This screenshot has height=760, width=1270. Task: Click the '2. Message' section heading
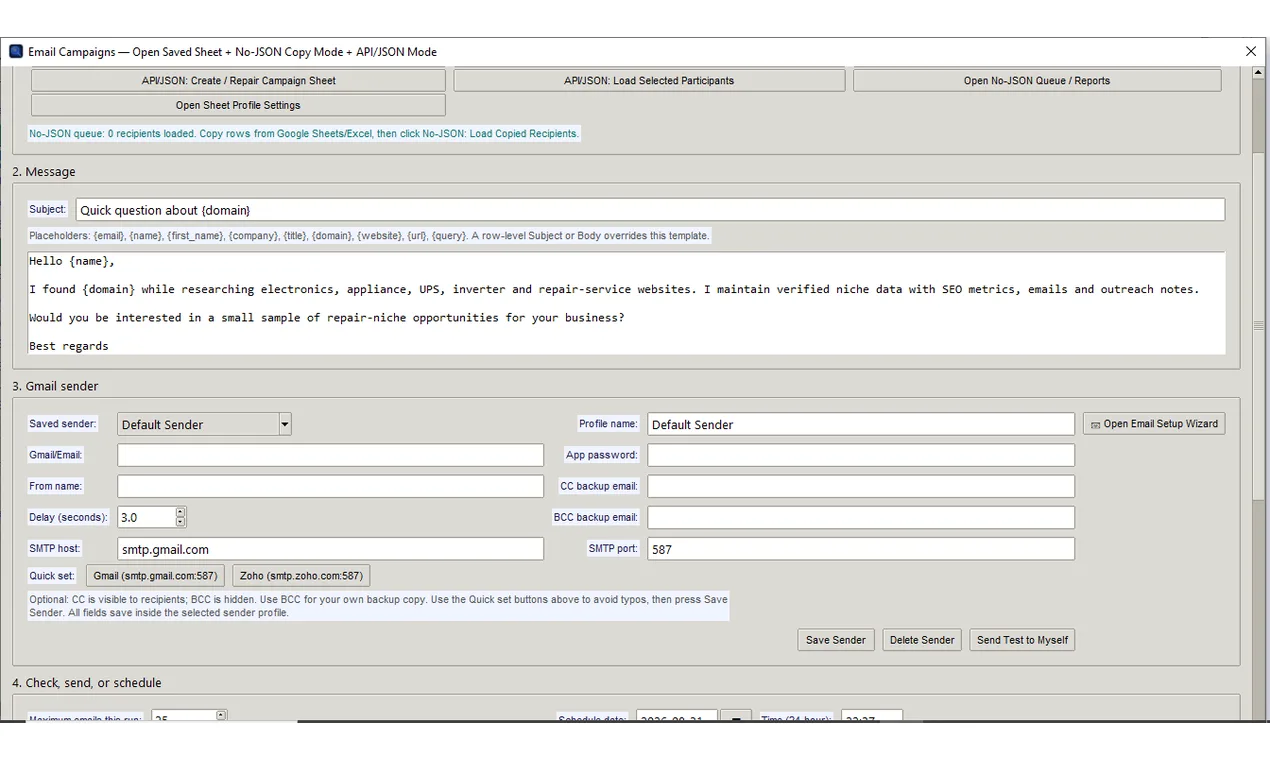pos(44,172)
